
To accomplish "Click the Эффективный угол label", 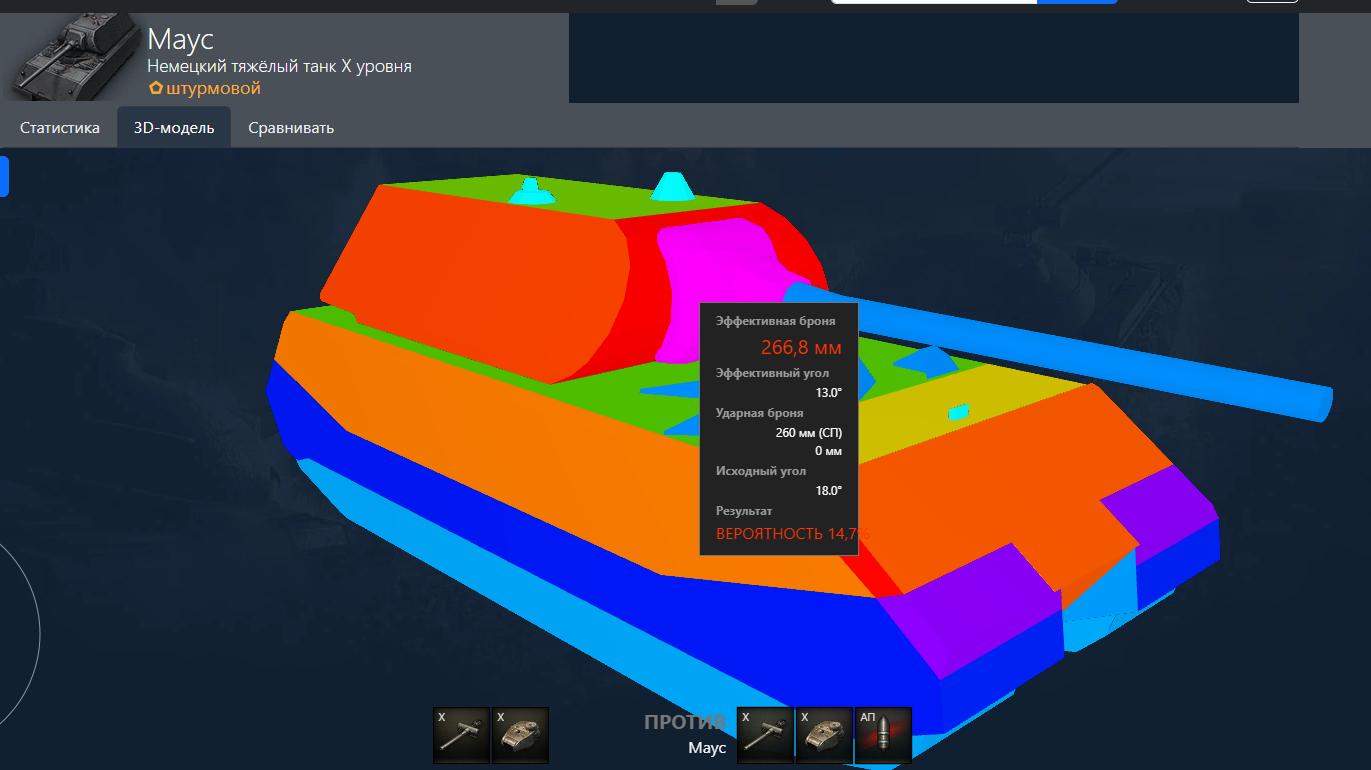I will coord(772,373).
